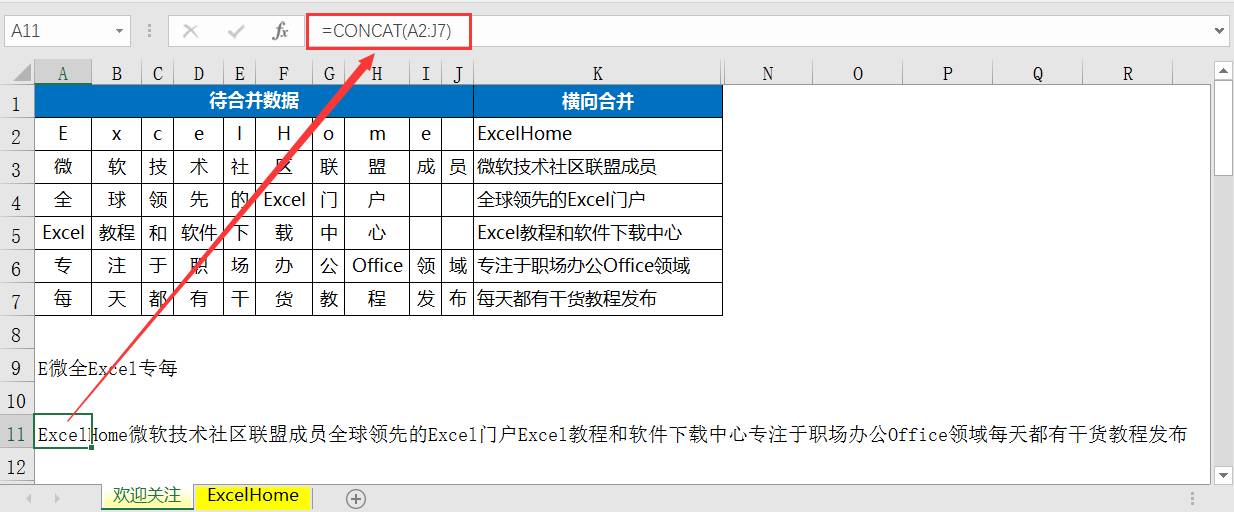This screenshot has height=512, width=1234.
Task: Click the Name Box showing A11
Action: (57, 31)
